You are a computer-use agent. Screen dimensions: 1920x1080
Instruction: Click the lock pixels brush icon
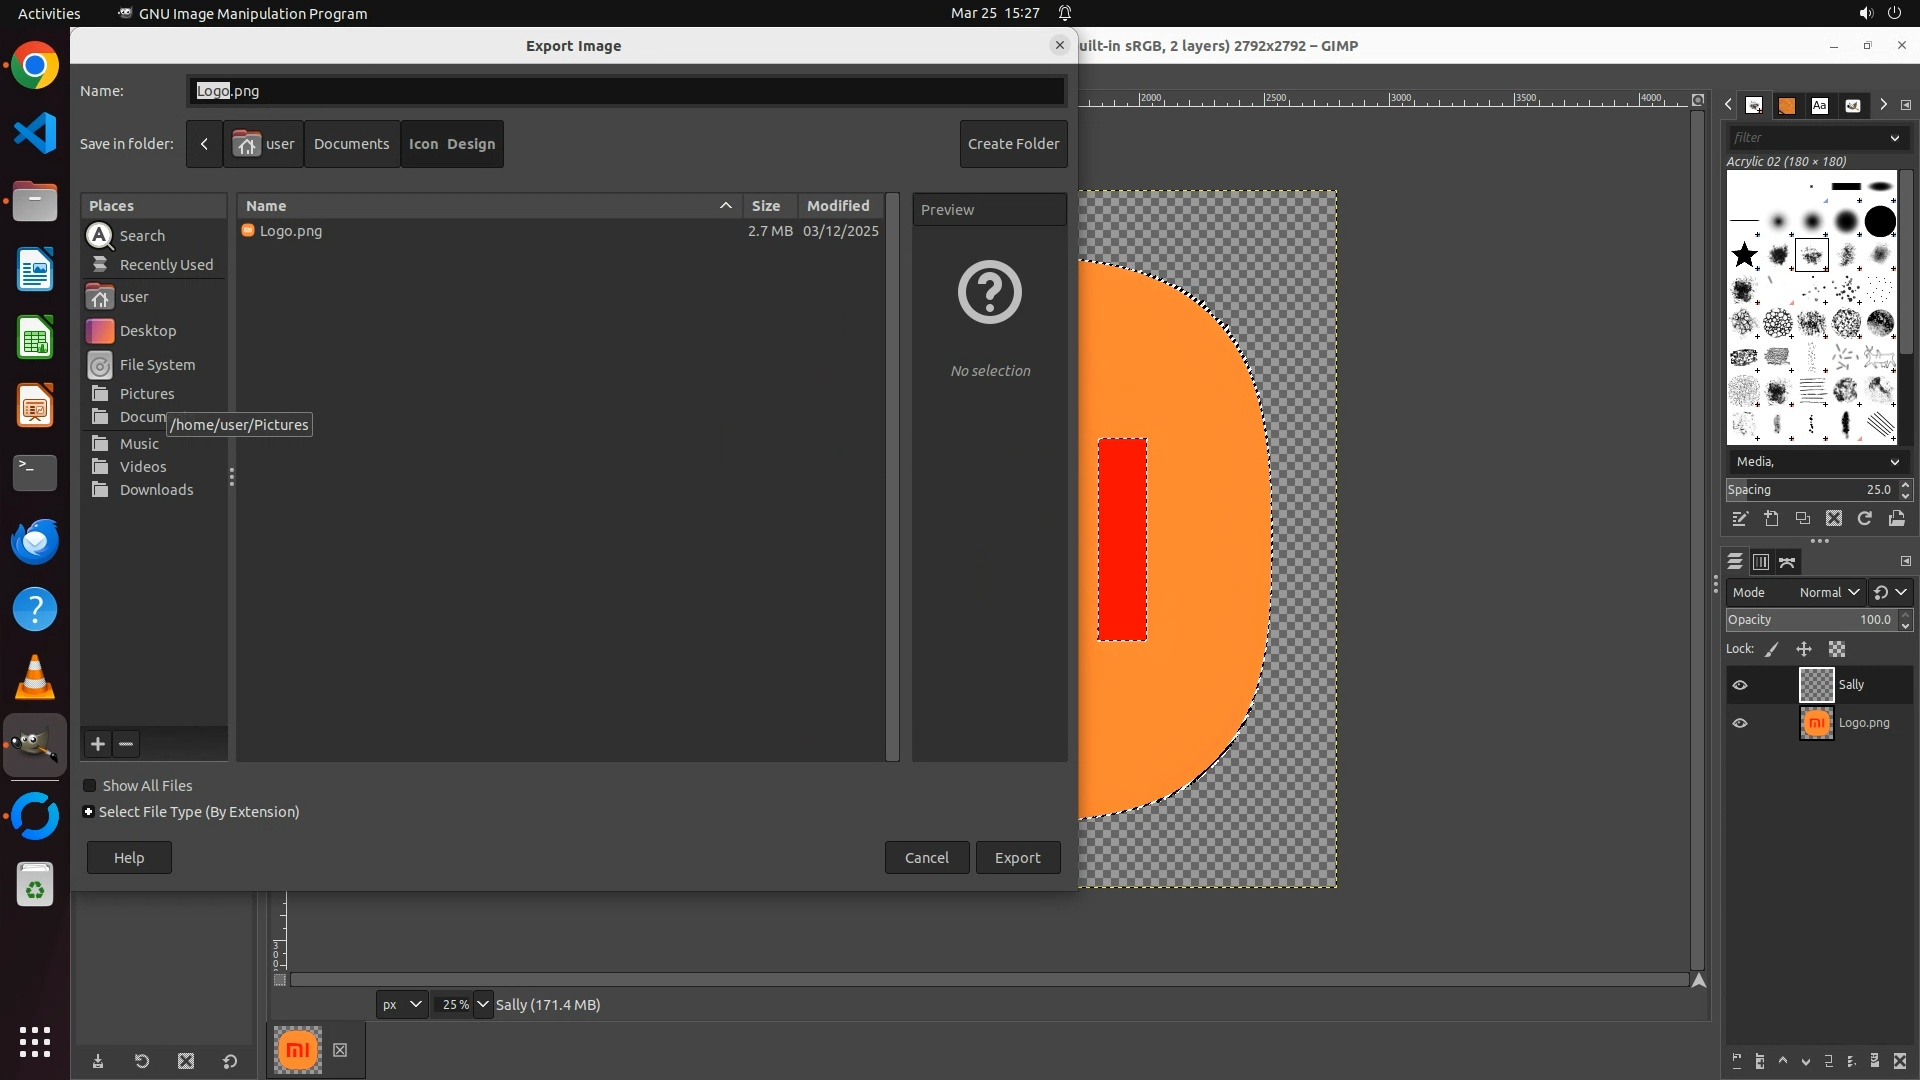pos(1772,649)
